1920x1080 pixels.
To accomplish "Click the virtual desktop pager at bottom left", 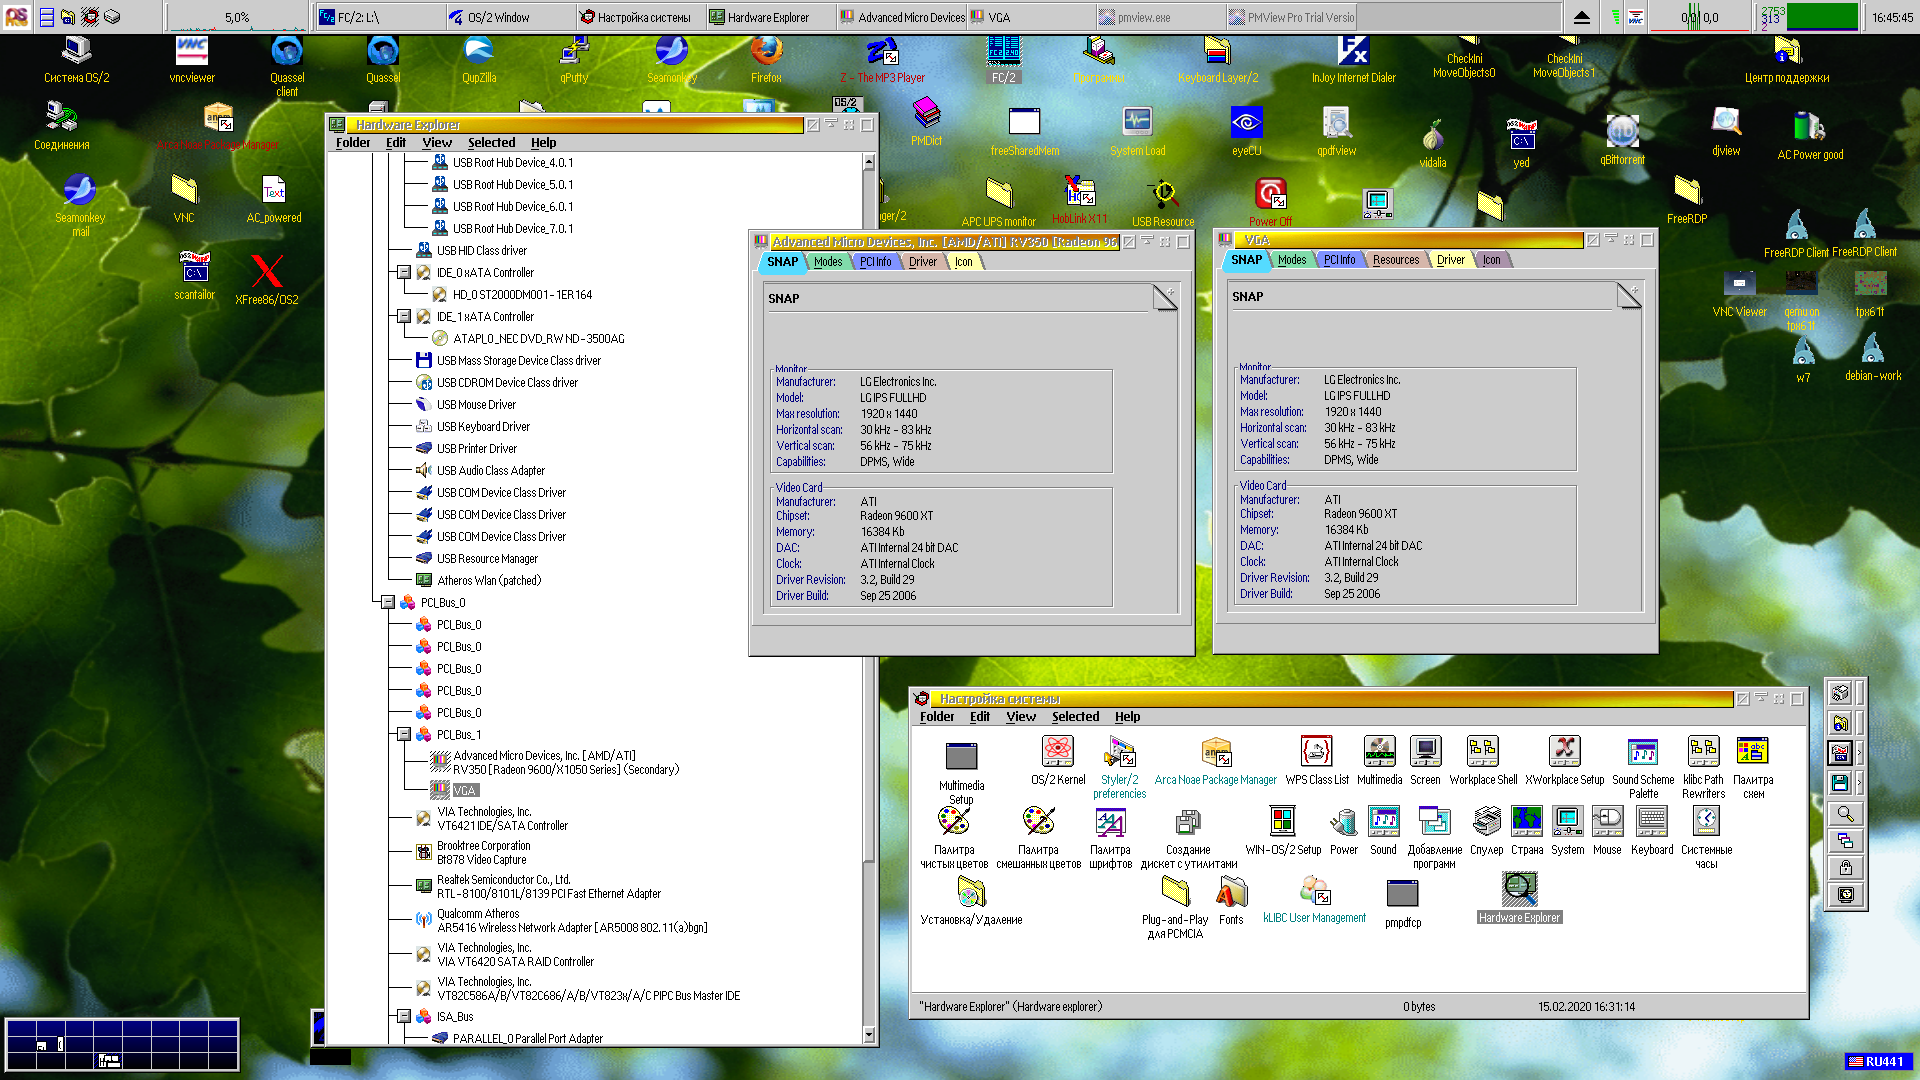I will 122,1044.
